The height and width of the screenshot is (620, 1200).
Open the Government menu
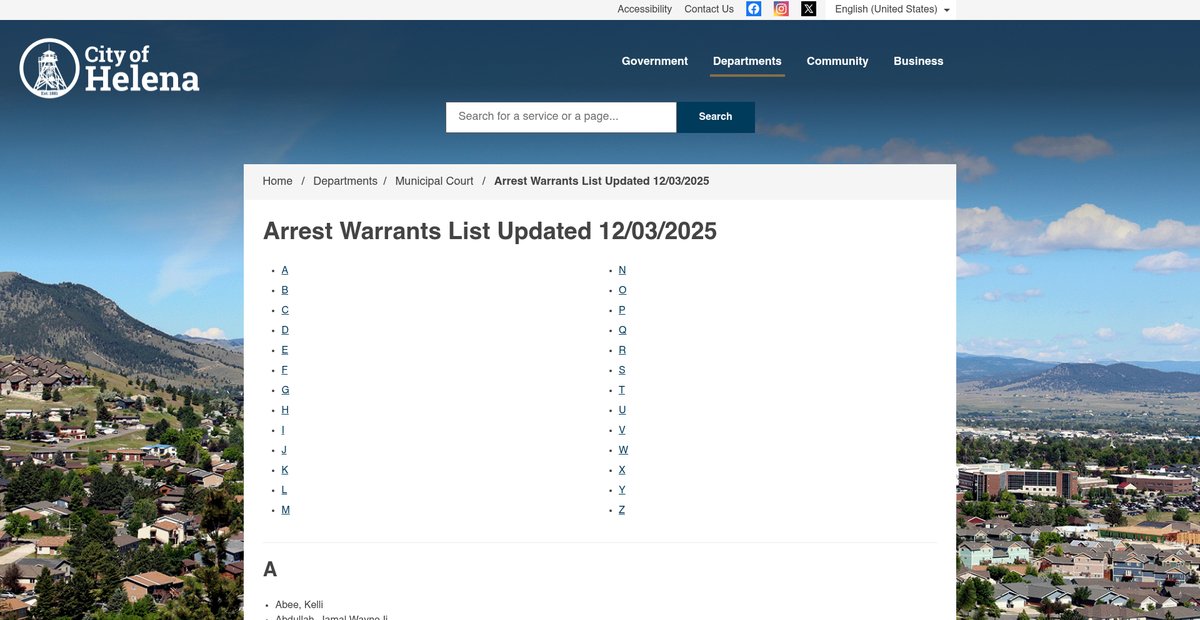click(x=655, y=61)
